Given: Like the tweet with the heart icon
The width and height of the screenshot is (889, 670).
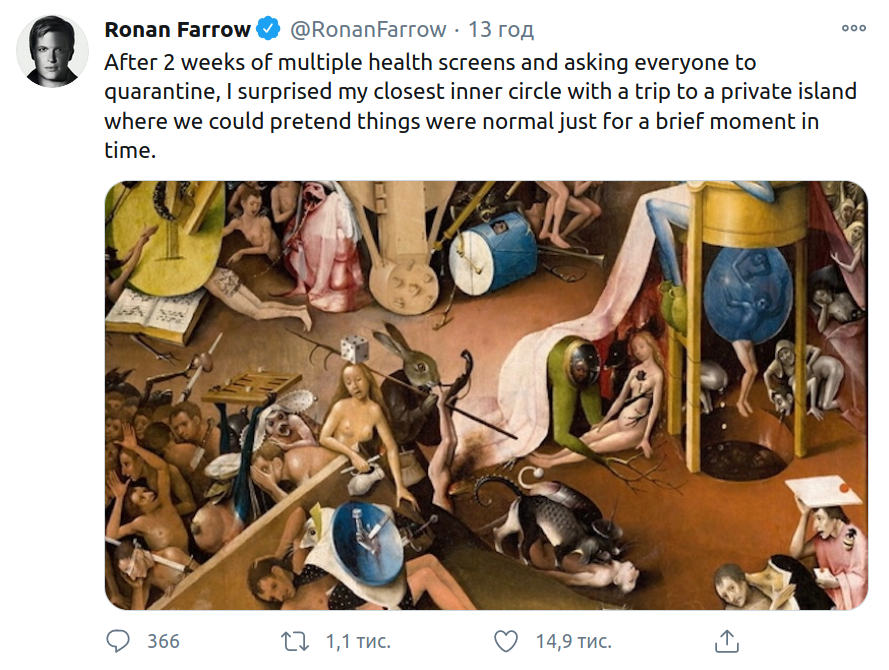Looking at the screenshot, I should (507, 640).
